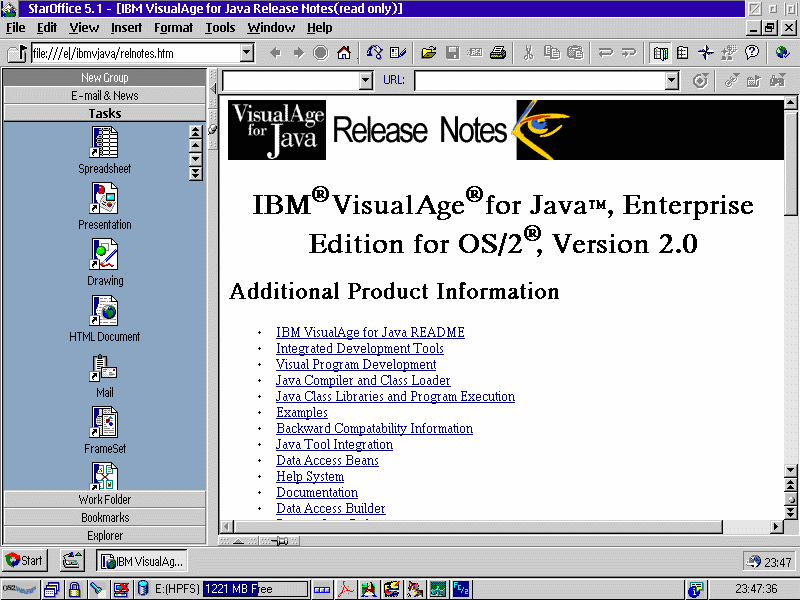
Task: Click the Open File folder icon
Action: click(x=429, y=53)
